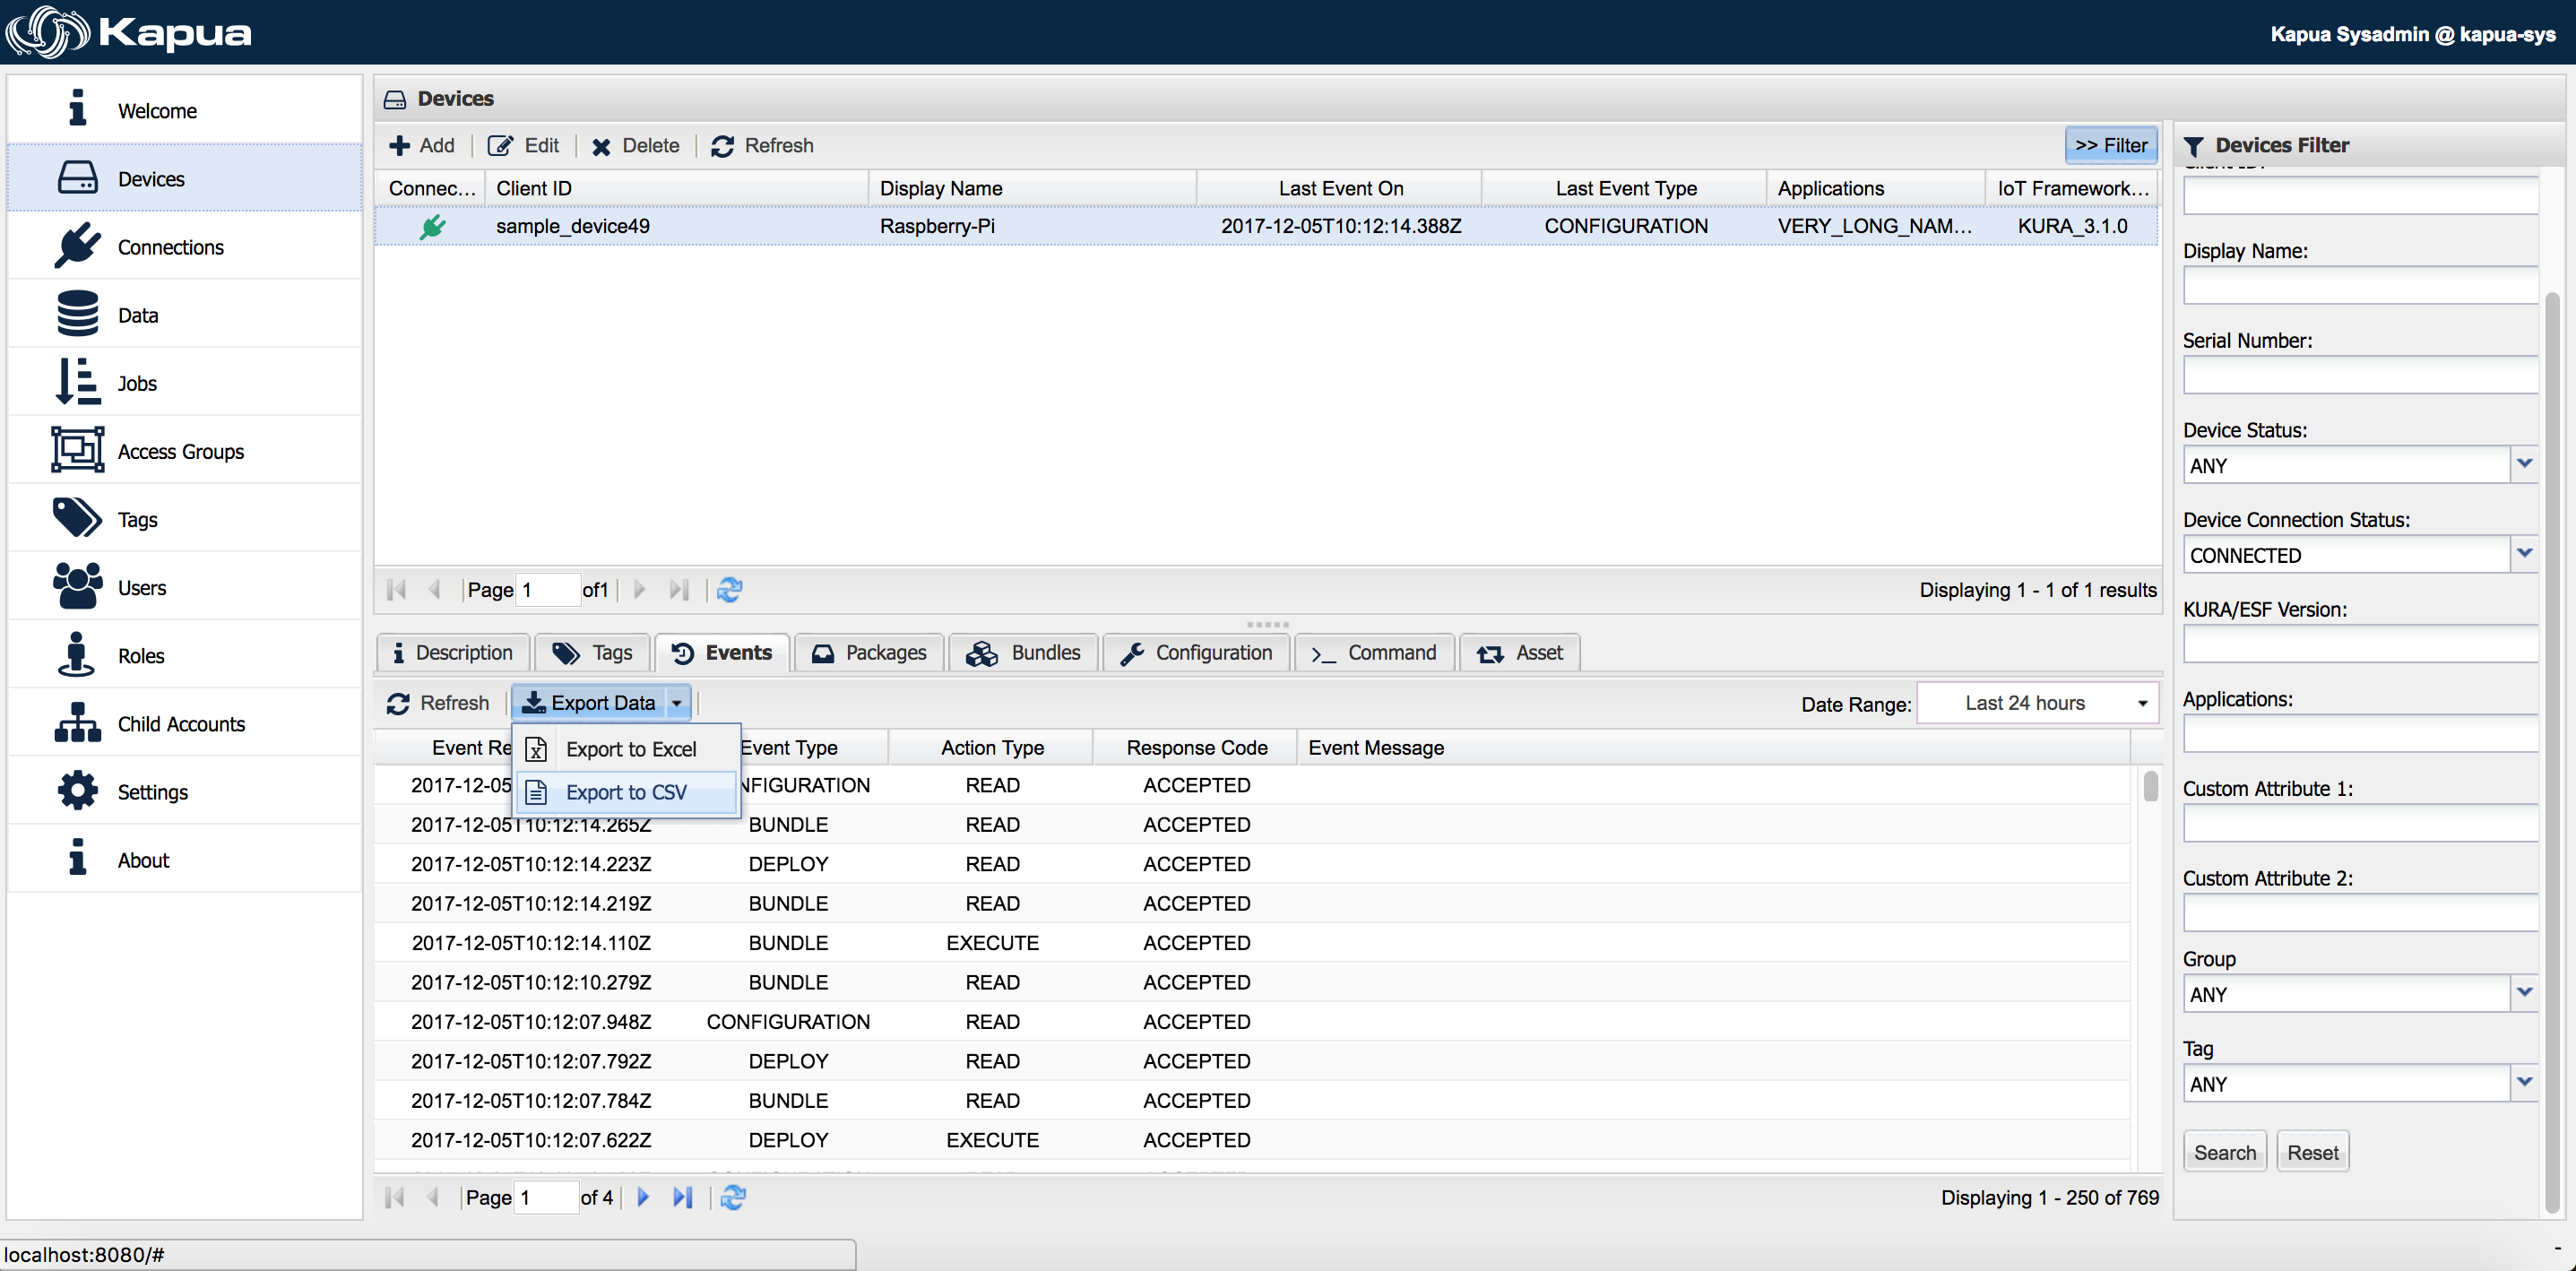This screenshot has width=2576, height=1271.
Task: Expand the Tag filter dropdown
Action: [2524, 1082]
